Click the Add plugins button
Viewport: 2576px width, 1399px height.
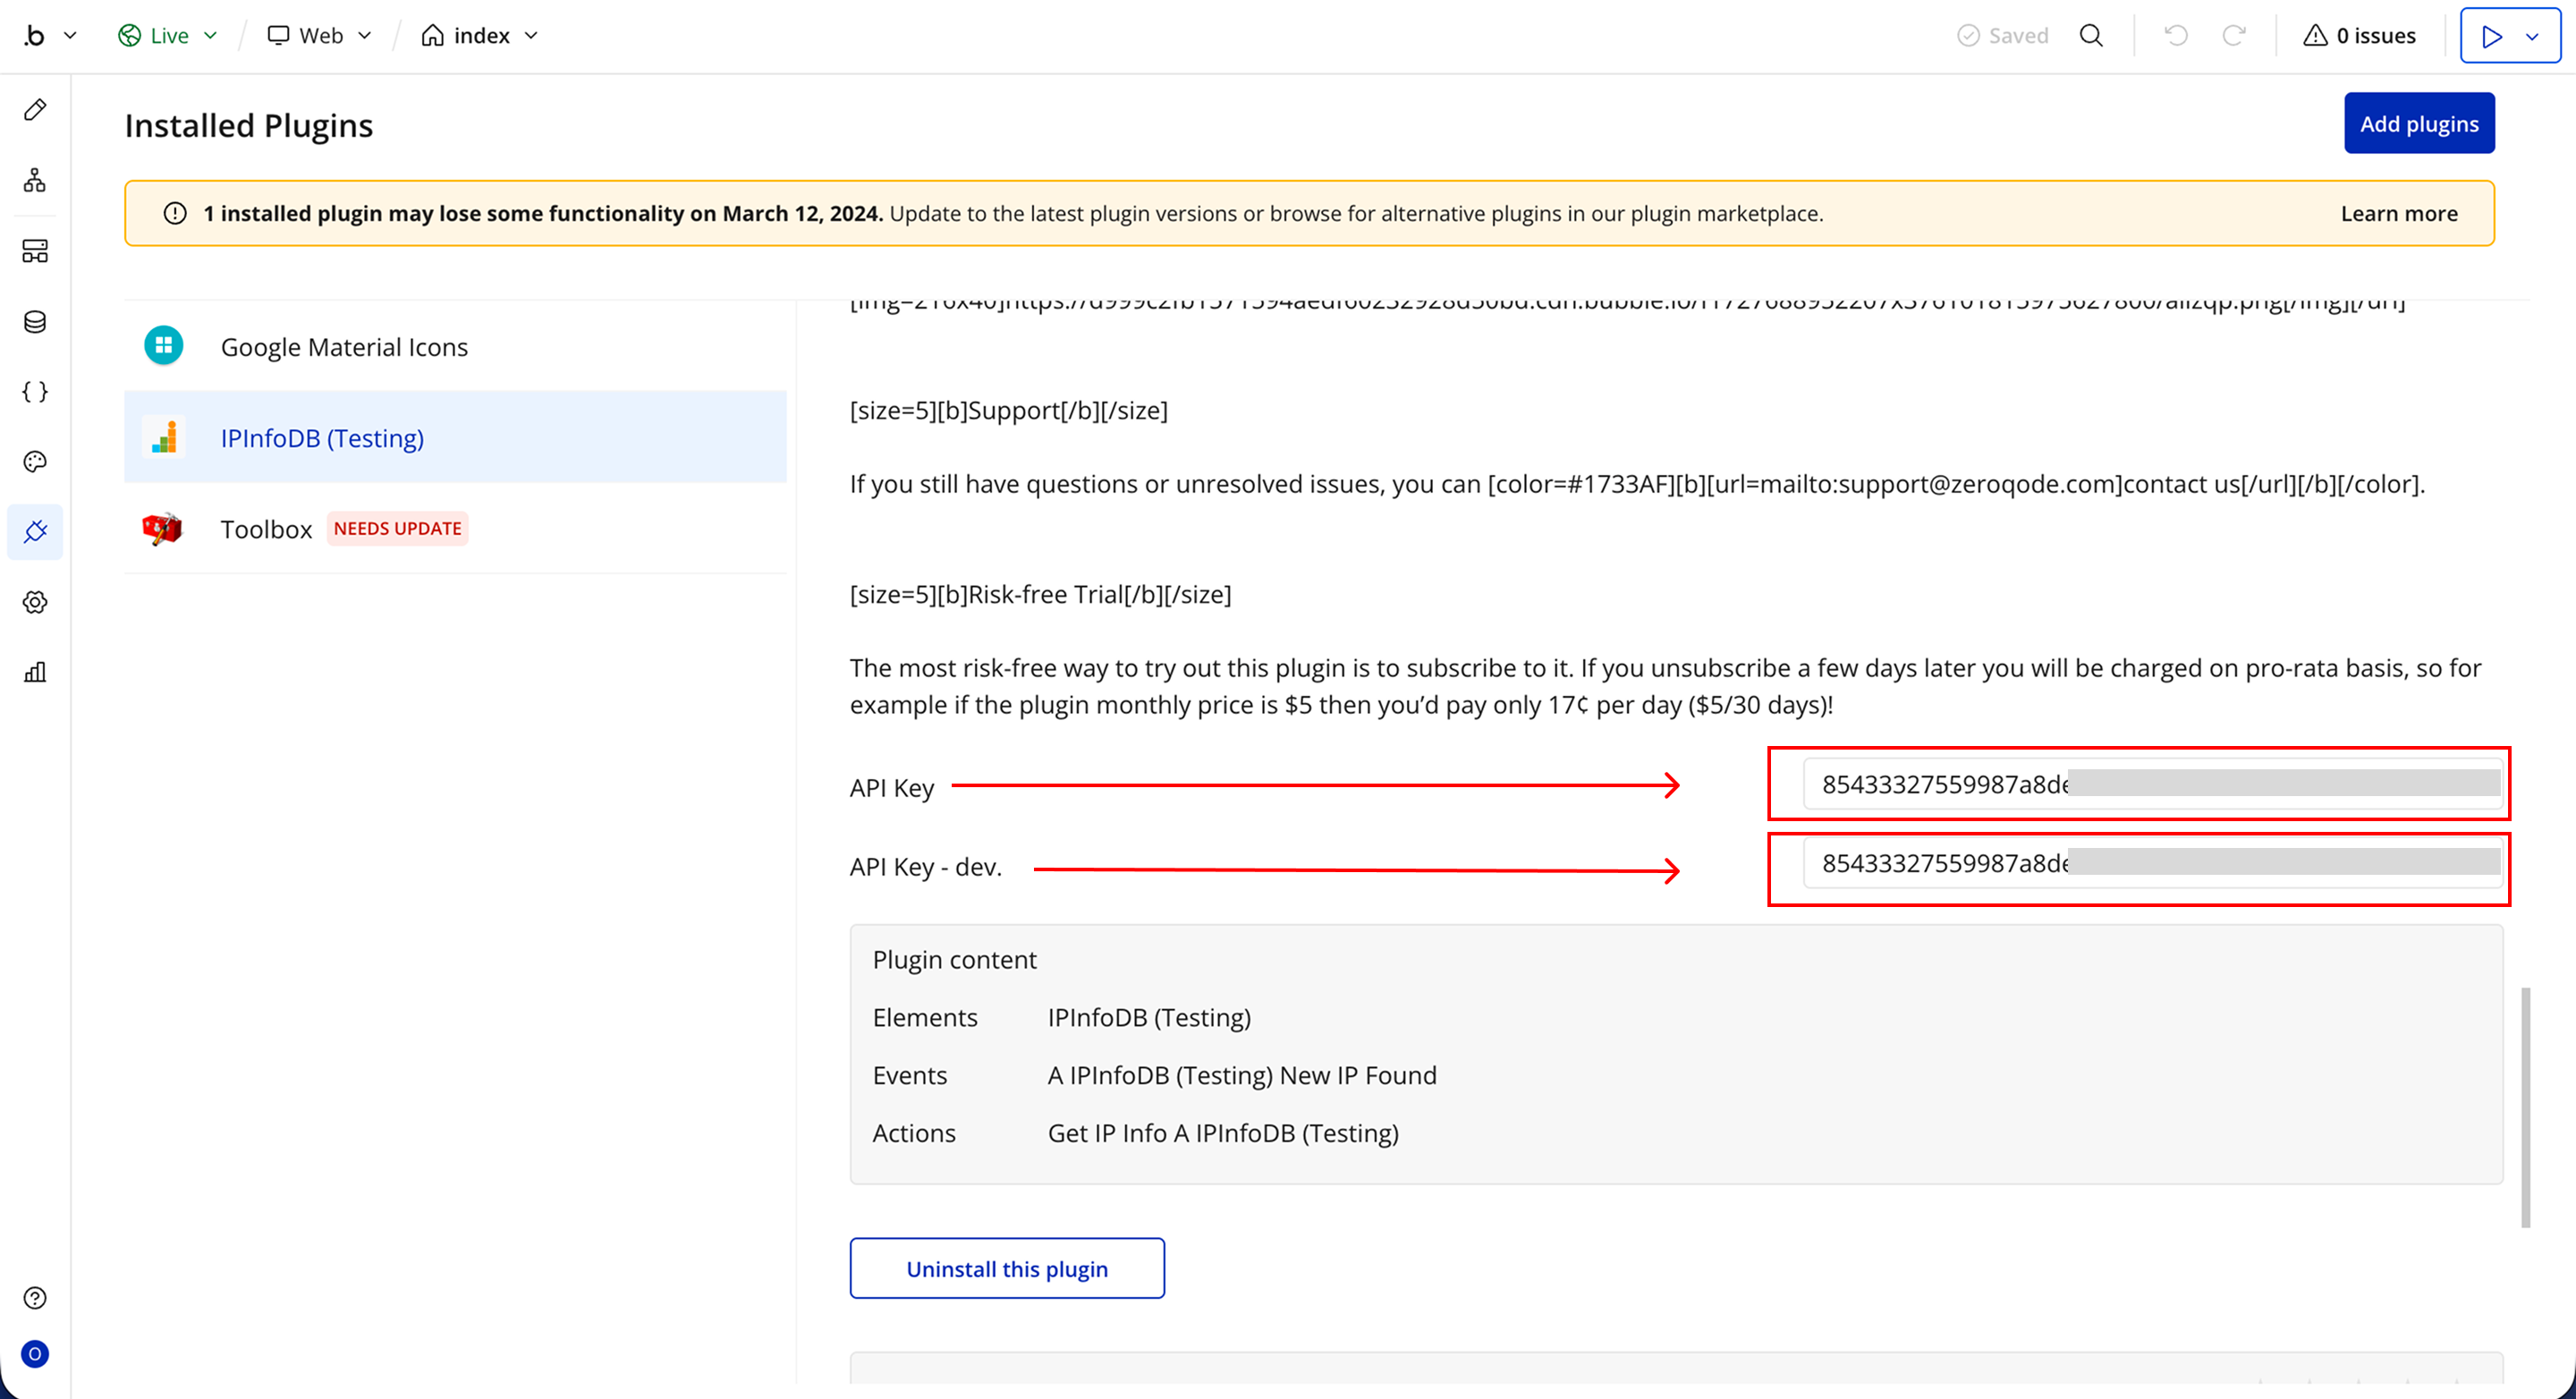pyautogui.click(x=2418, y=124)
